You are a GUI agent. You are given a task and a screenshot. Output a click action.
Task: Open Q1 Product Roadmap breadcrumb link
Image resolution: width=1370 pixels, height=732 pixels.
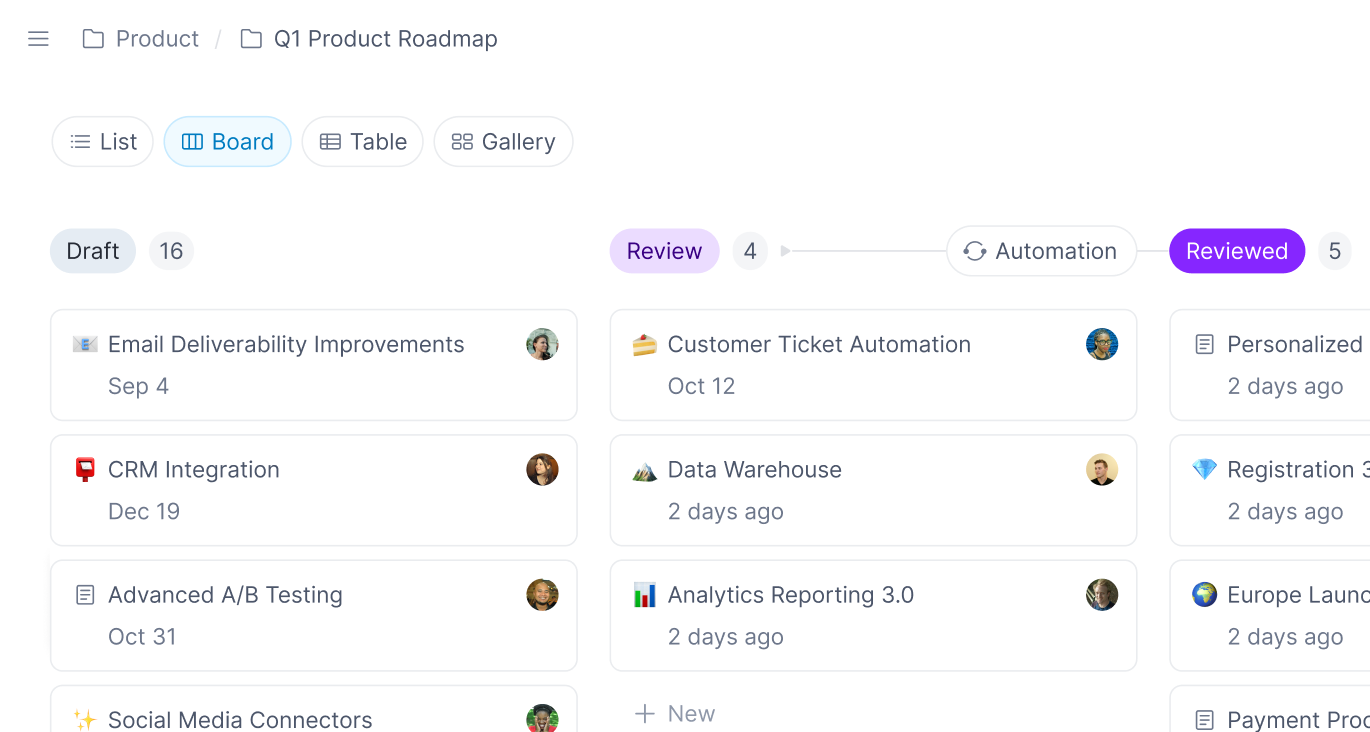coord(386,39)
